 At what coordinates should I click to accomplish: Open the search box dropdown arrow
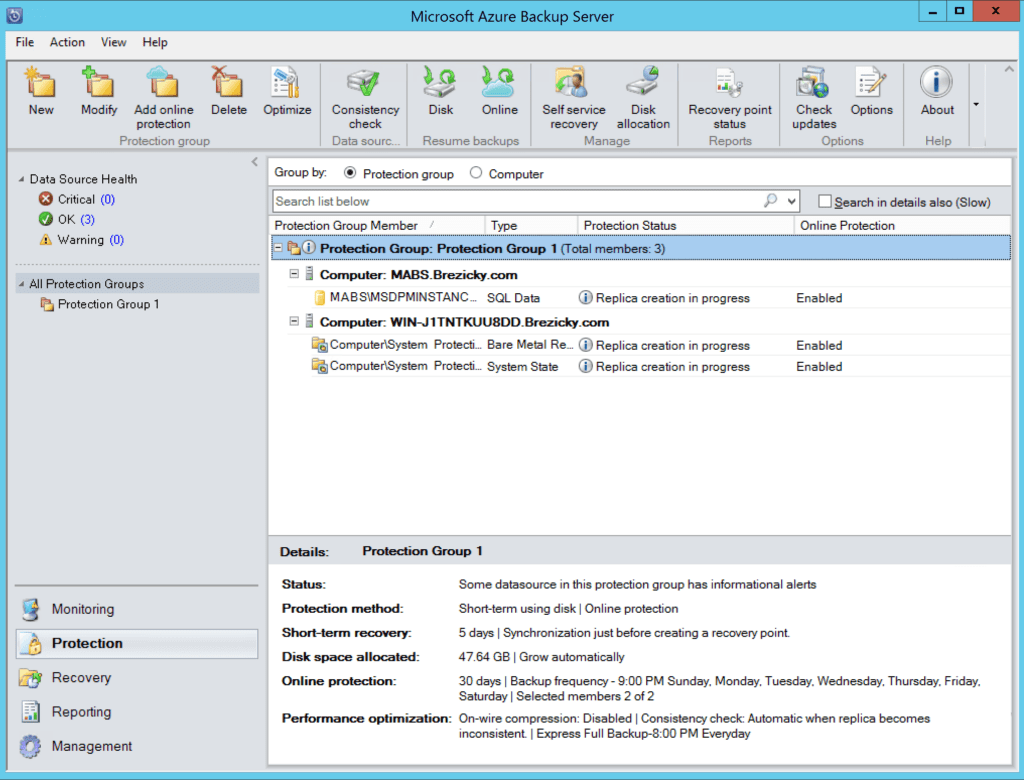792,201
